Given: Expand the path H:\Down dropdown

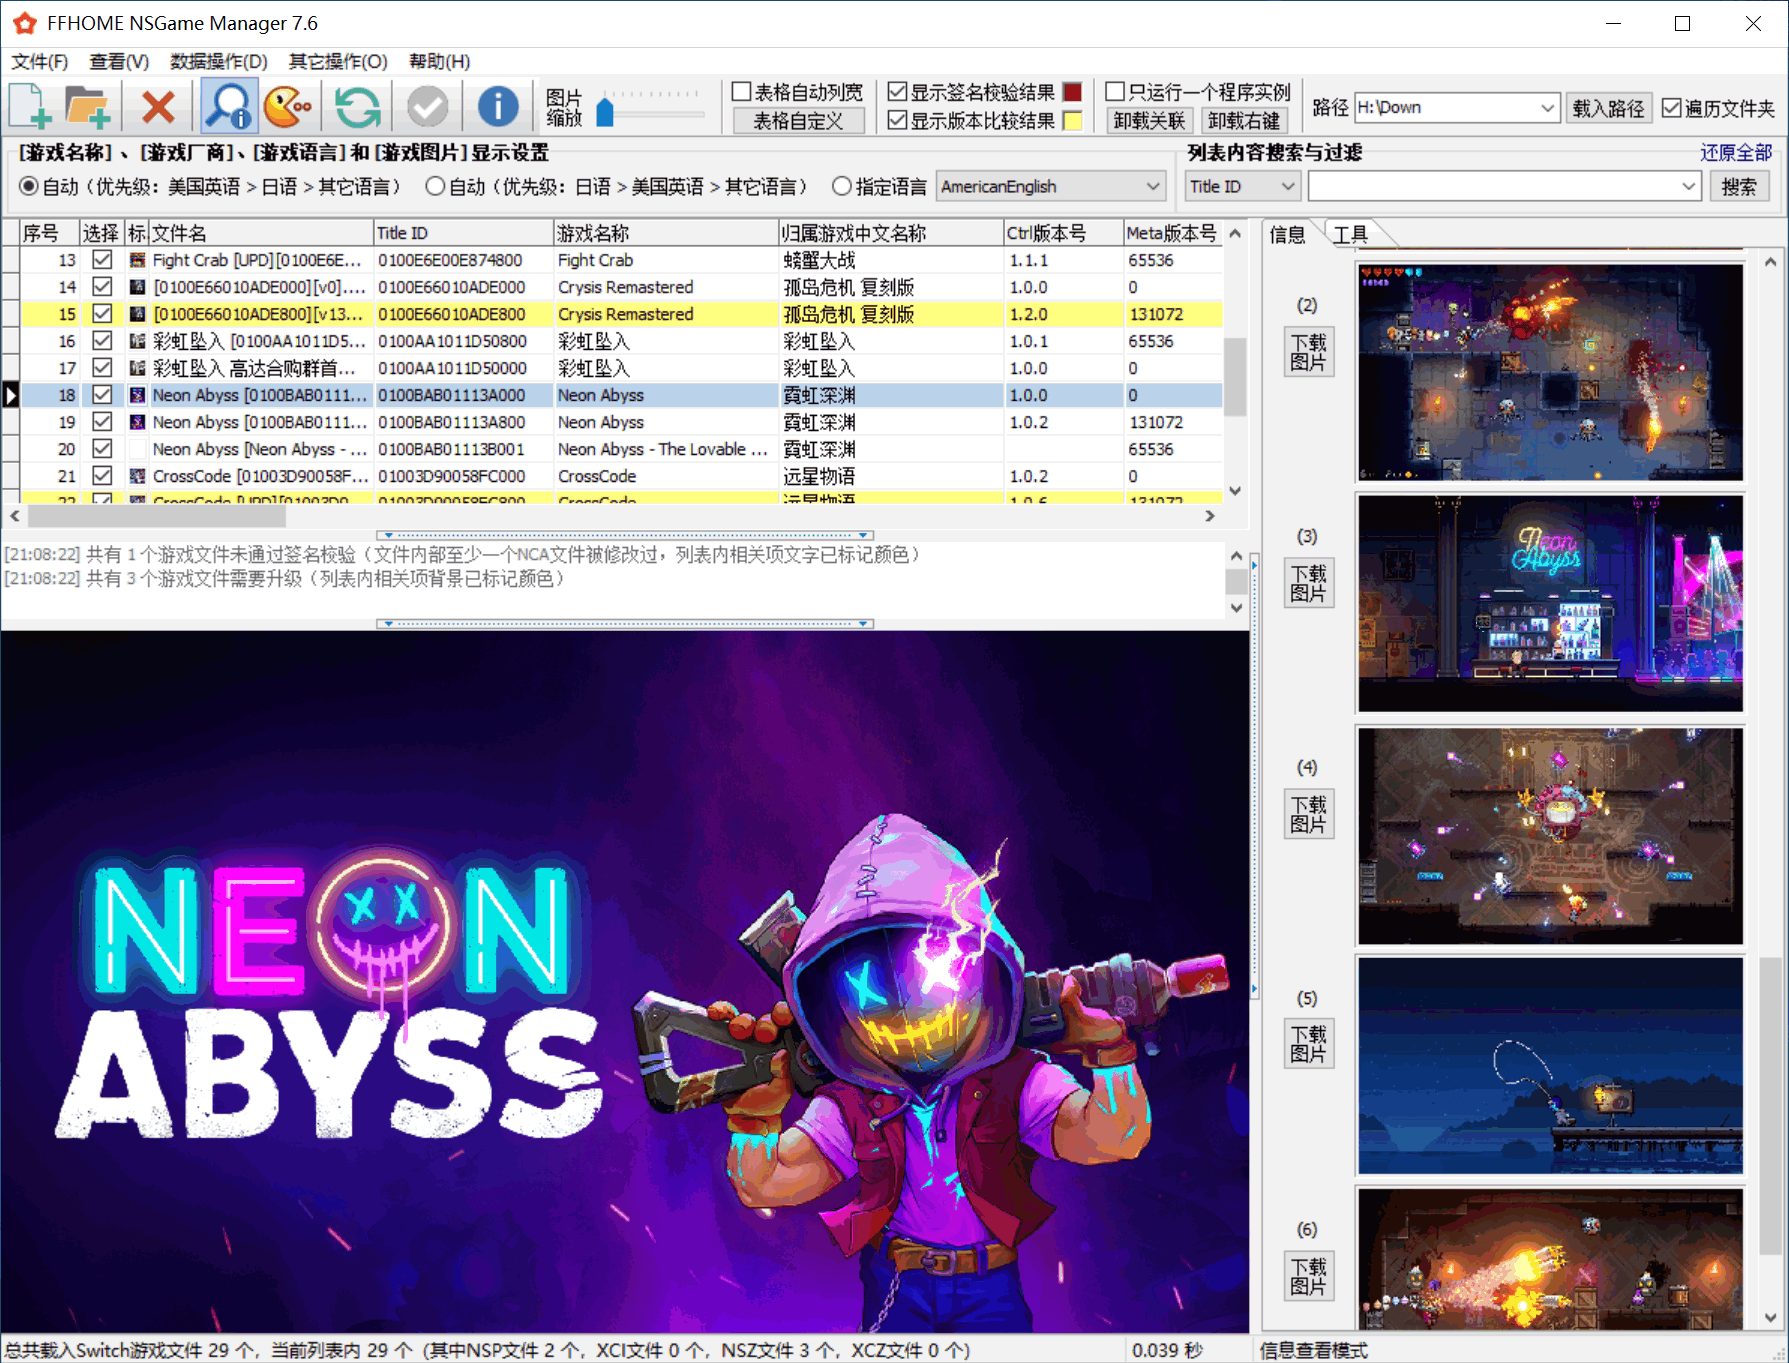Looking at the screenshot, I should [1547, 107].
